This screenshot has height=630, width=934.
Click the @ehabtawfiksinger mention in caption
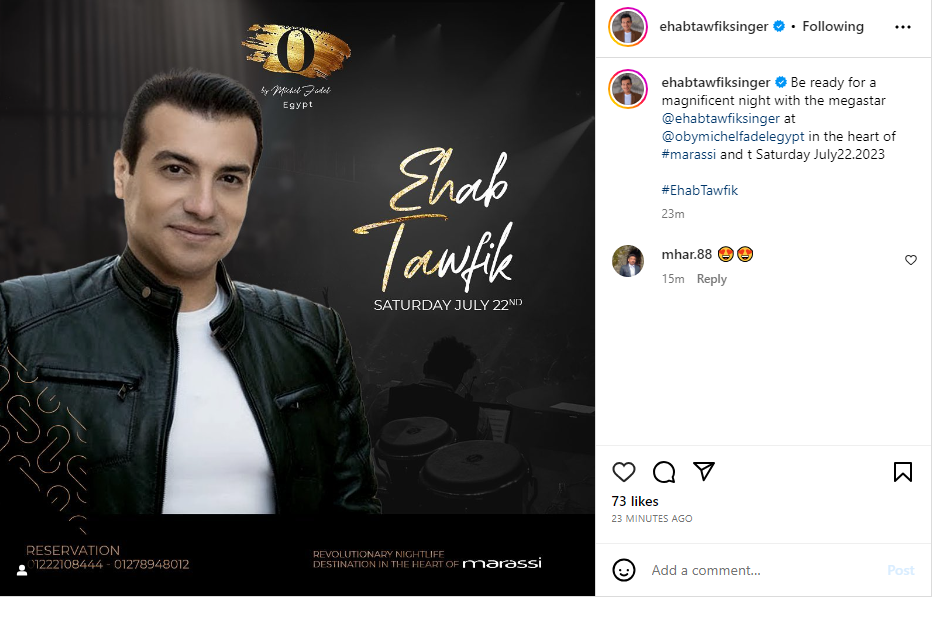720,118
